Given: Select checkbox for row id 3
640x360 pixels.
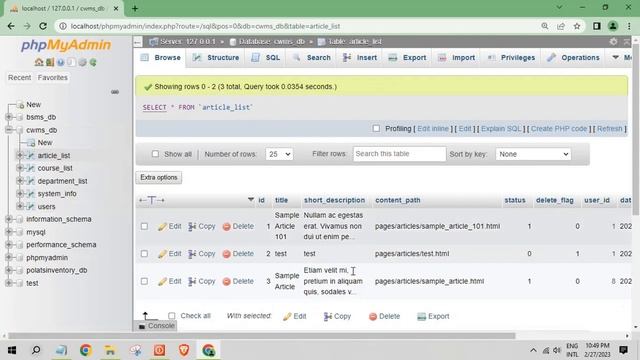Looking at the screenshot, I should pos(144,281).
